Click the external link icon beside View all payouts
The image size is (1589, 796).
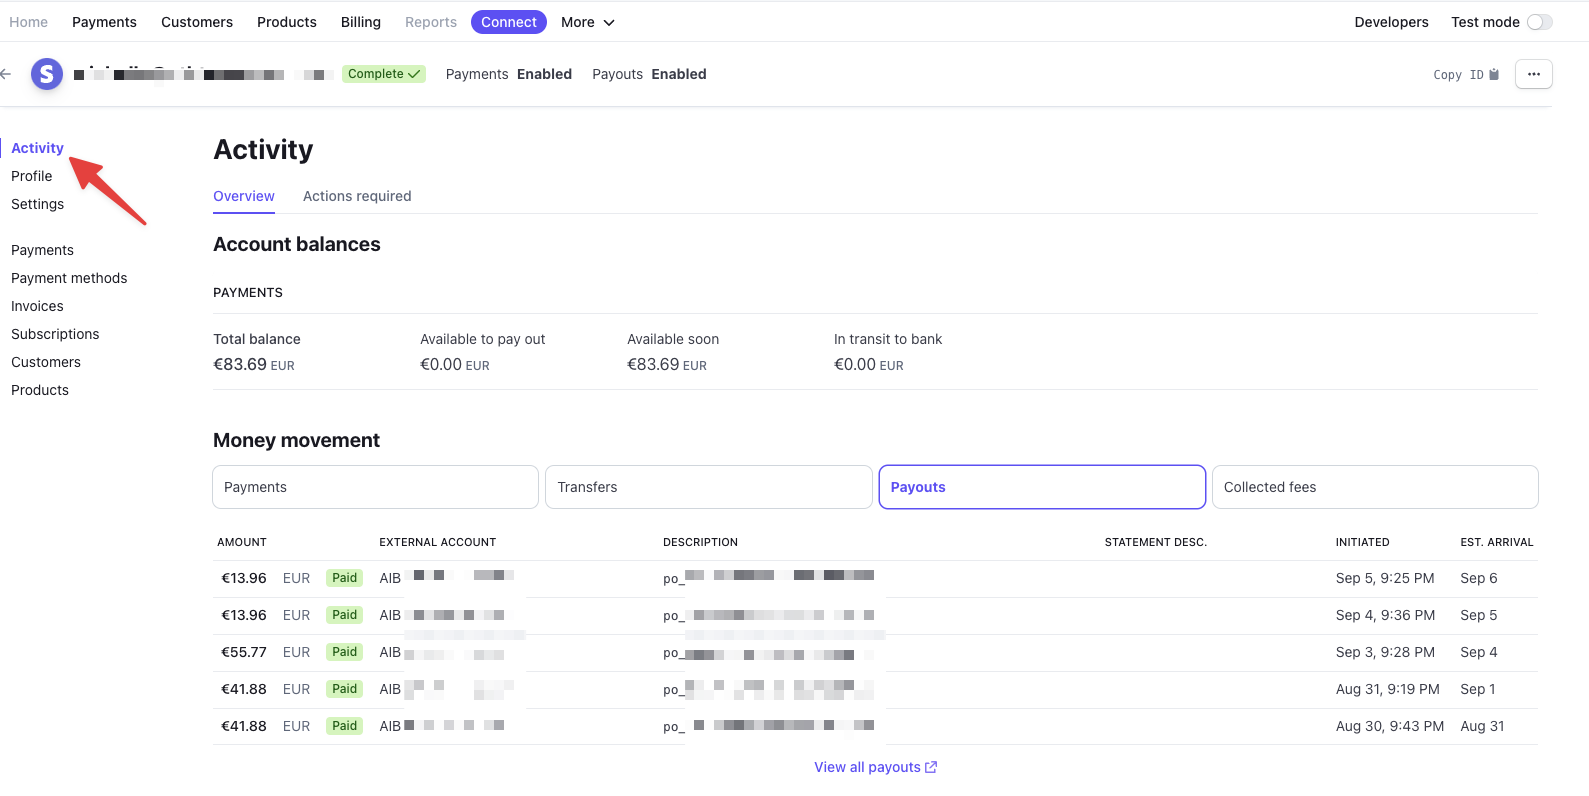931,767
